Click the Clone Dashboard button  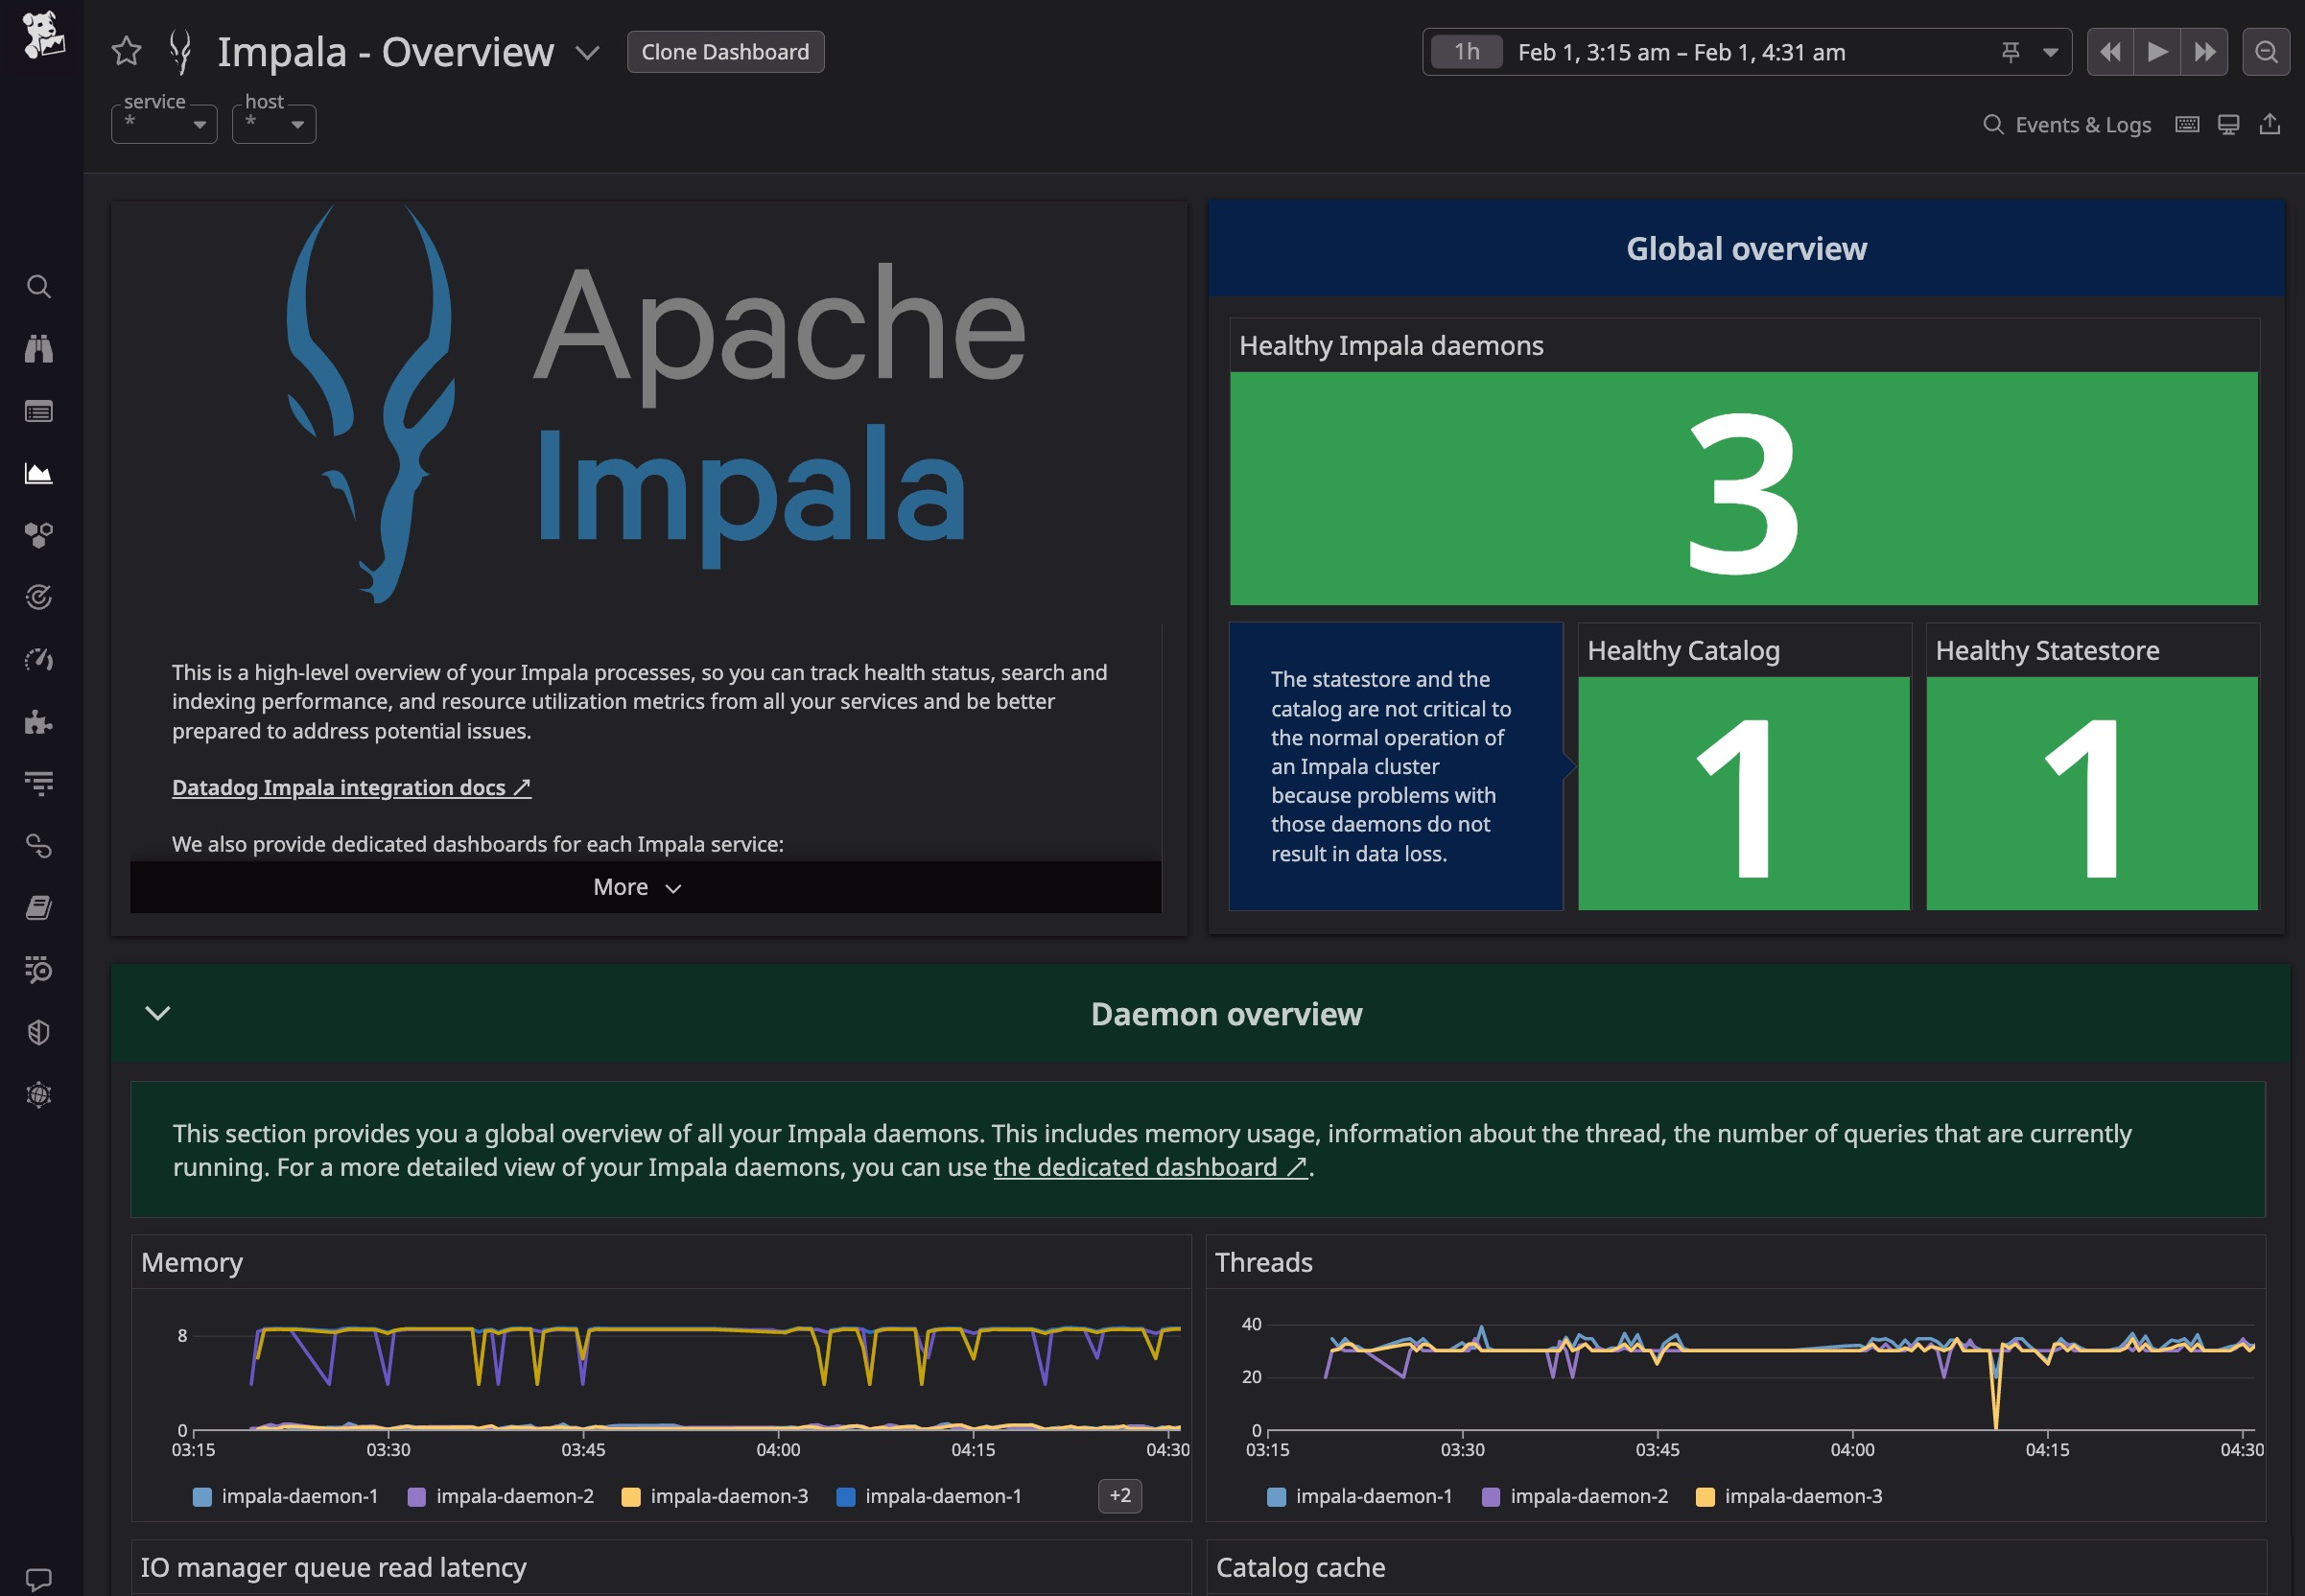click(x=725, y=51)
